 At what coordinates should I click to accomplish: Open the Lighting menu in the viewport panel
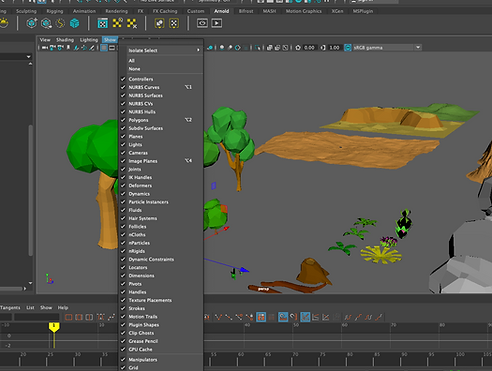pos(89,40)
